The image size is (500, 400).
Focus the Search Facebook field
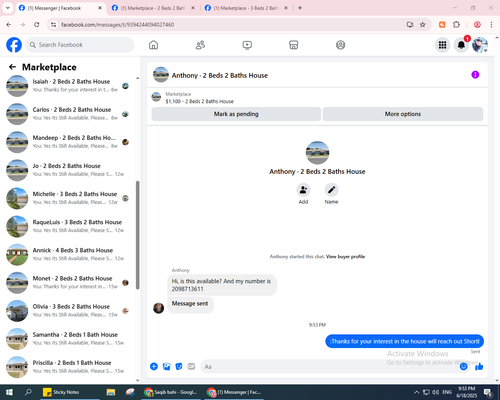coord(80,45)
